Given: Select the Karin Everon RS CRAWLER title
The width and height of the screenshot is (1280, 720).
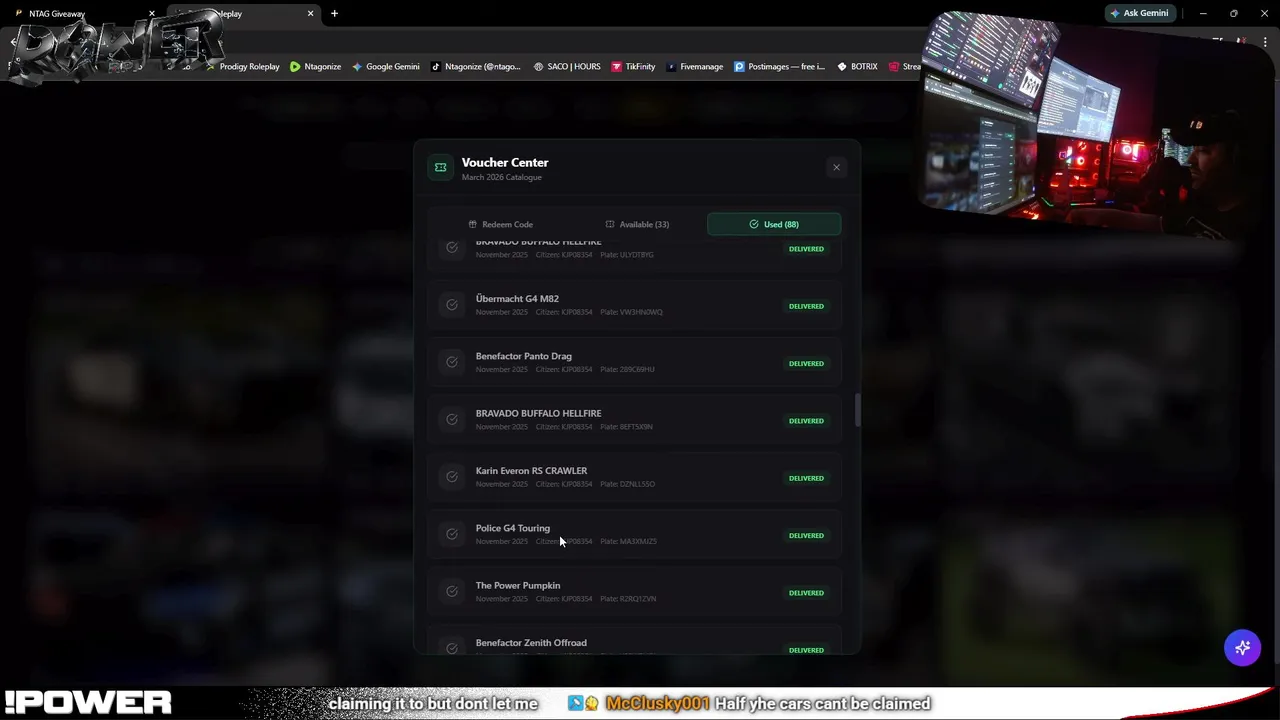Looking at the screenshot, I should click(531, 471).
